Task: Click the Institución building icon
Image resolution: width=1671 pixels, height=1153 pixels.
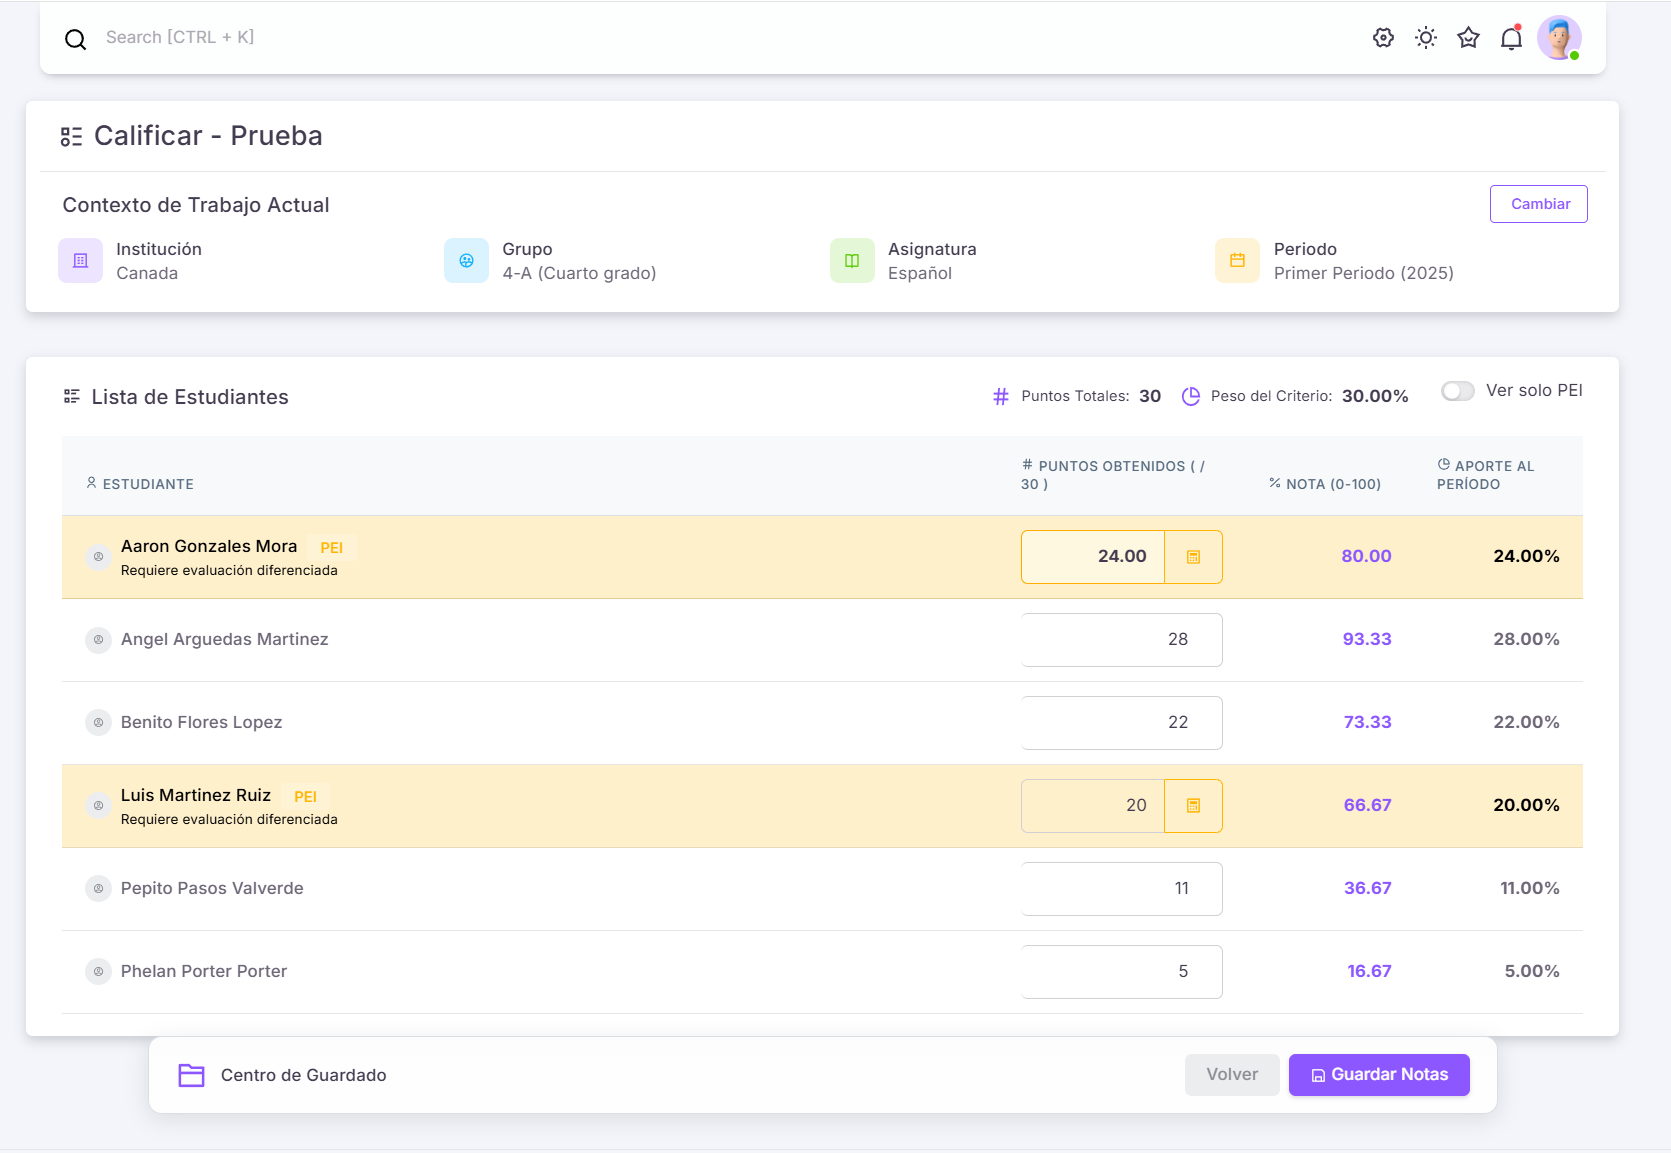Action: (81, 261)
